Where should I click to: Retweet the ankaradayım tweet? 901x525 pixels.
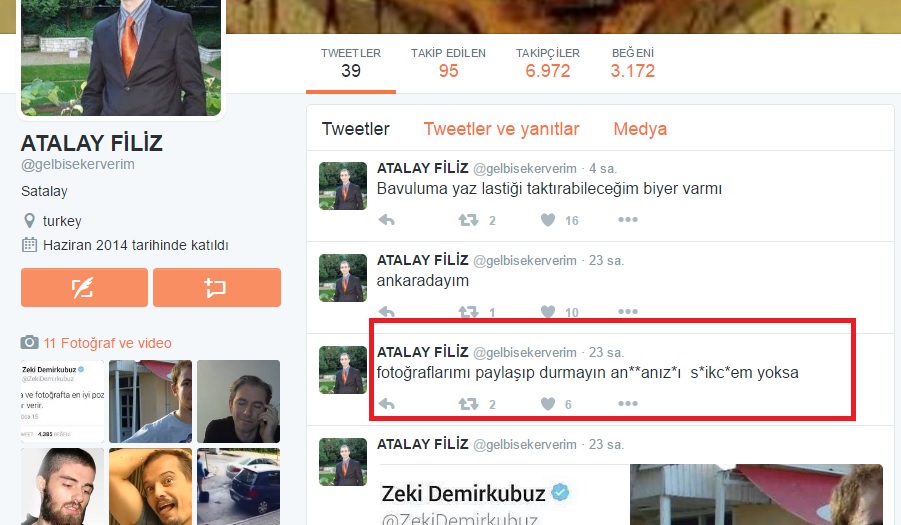click(468, 312)
